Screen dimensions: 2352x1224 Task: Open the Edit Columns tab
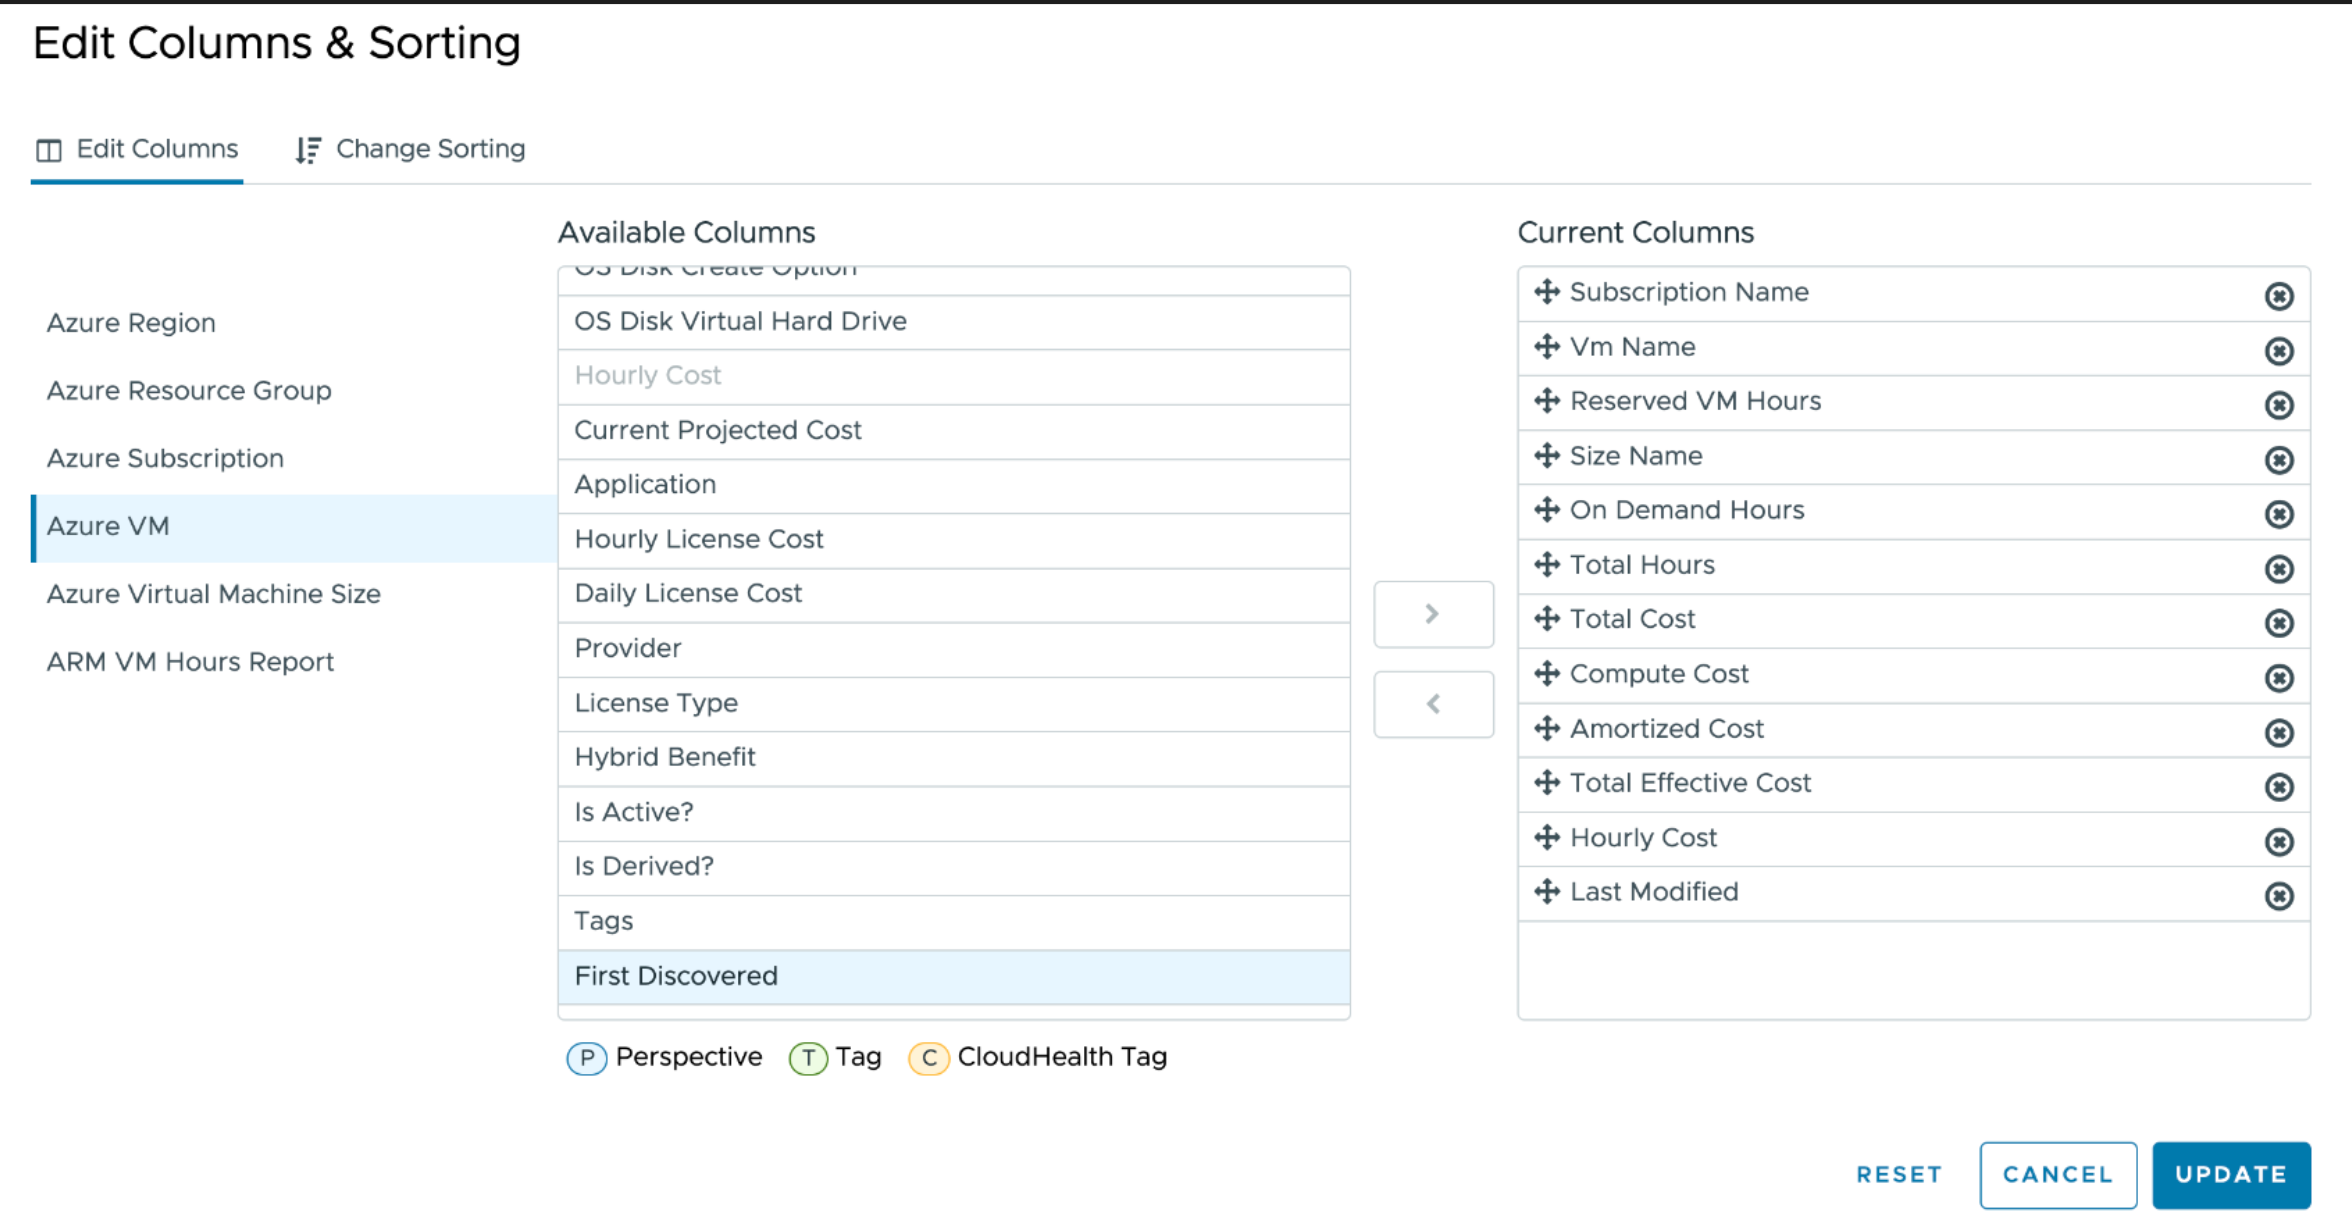coord(138,149)
